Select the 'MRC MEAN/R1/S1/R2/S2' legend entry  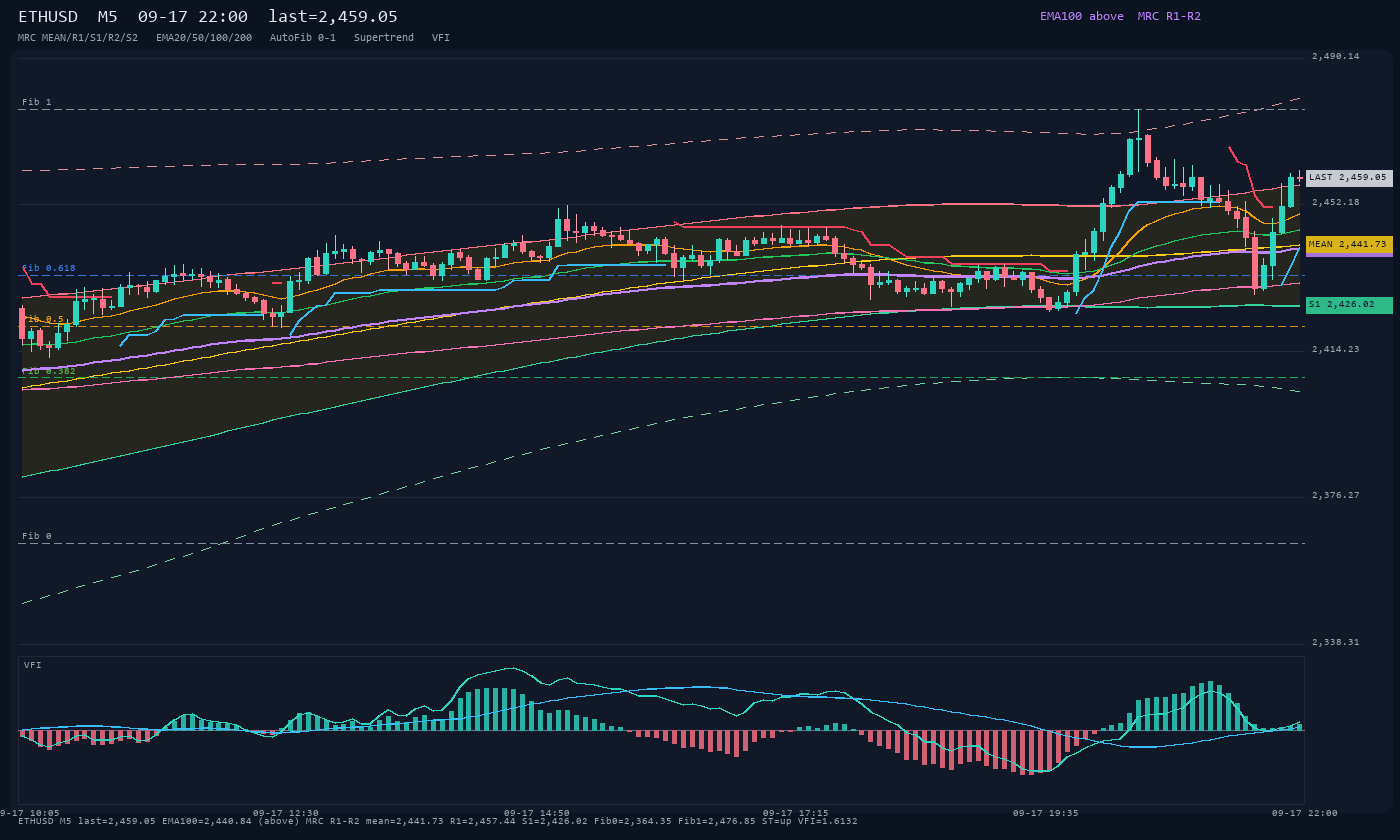point(78,37)
